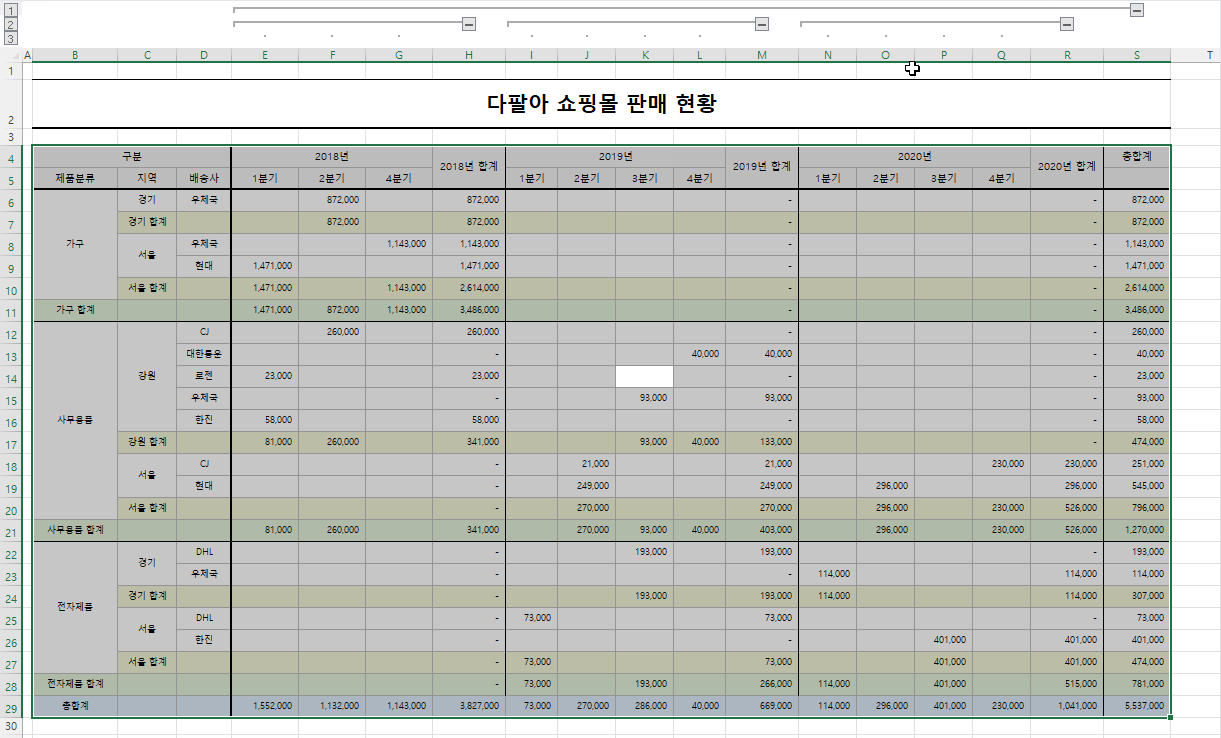Click outline level 1 button

11,9
